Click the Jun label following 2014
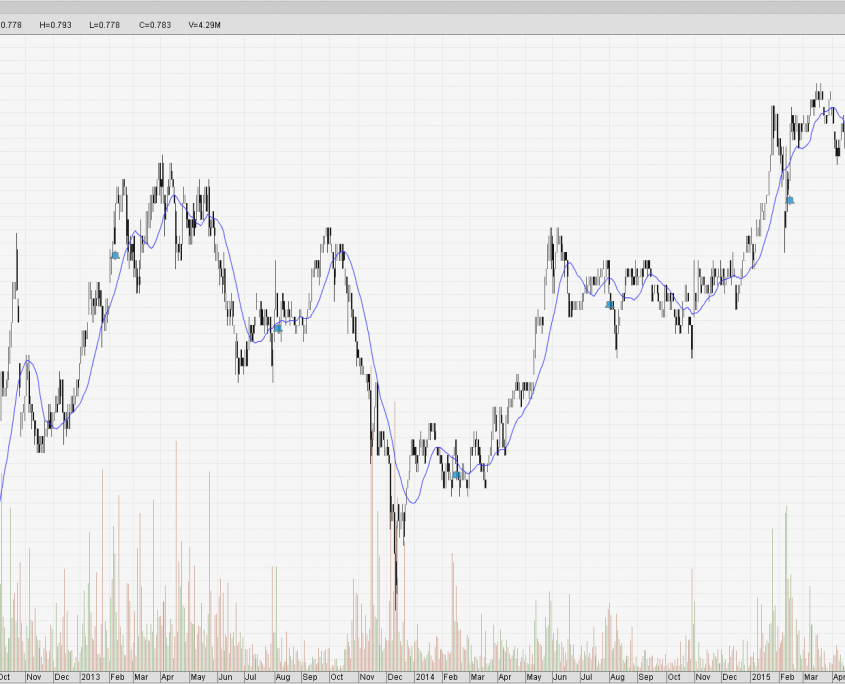The height and width of the screenshot is (684, 845). (562, 677)
